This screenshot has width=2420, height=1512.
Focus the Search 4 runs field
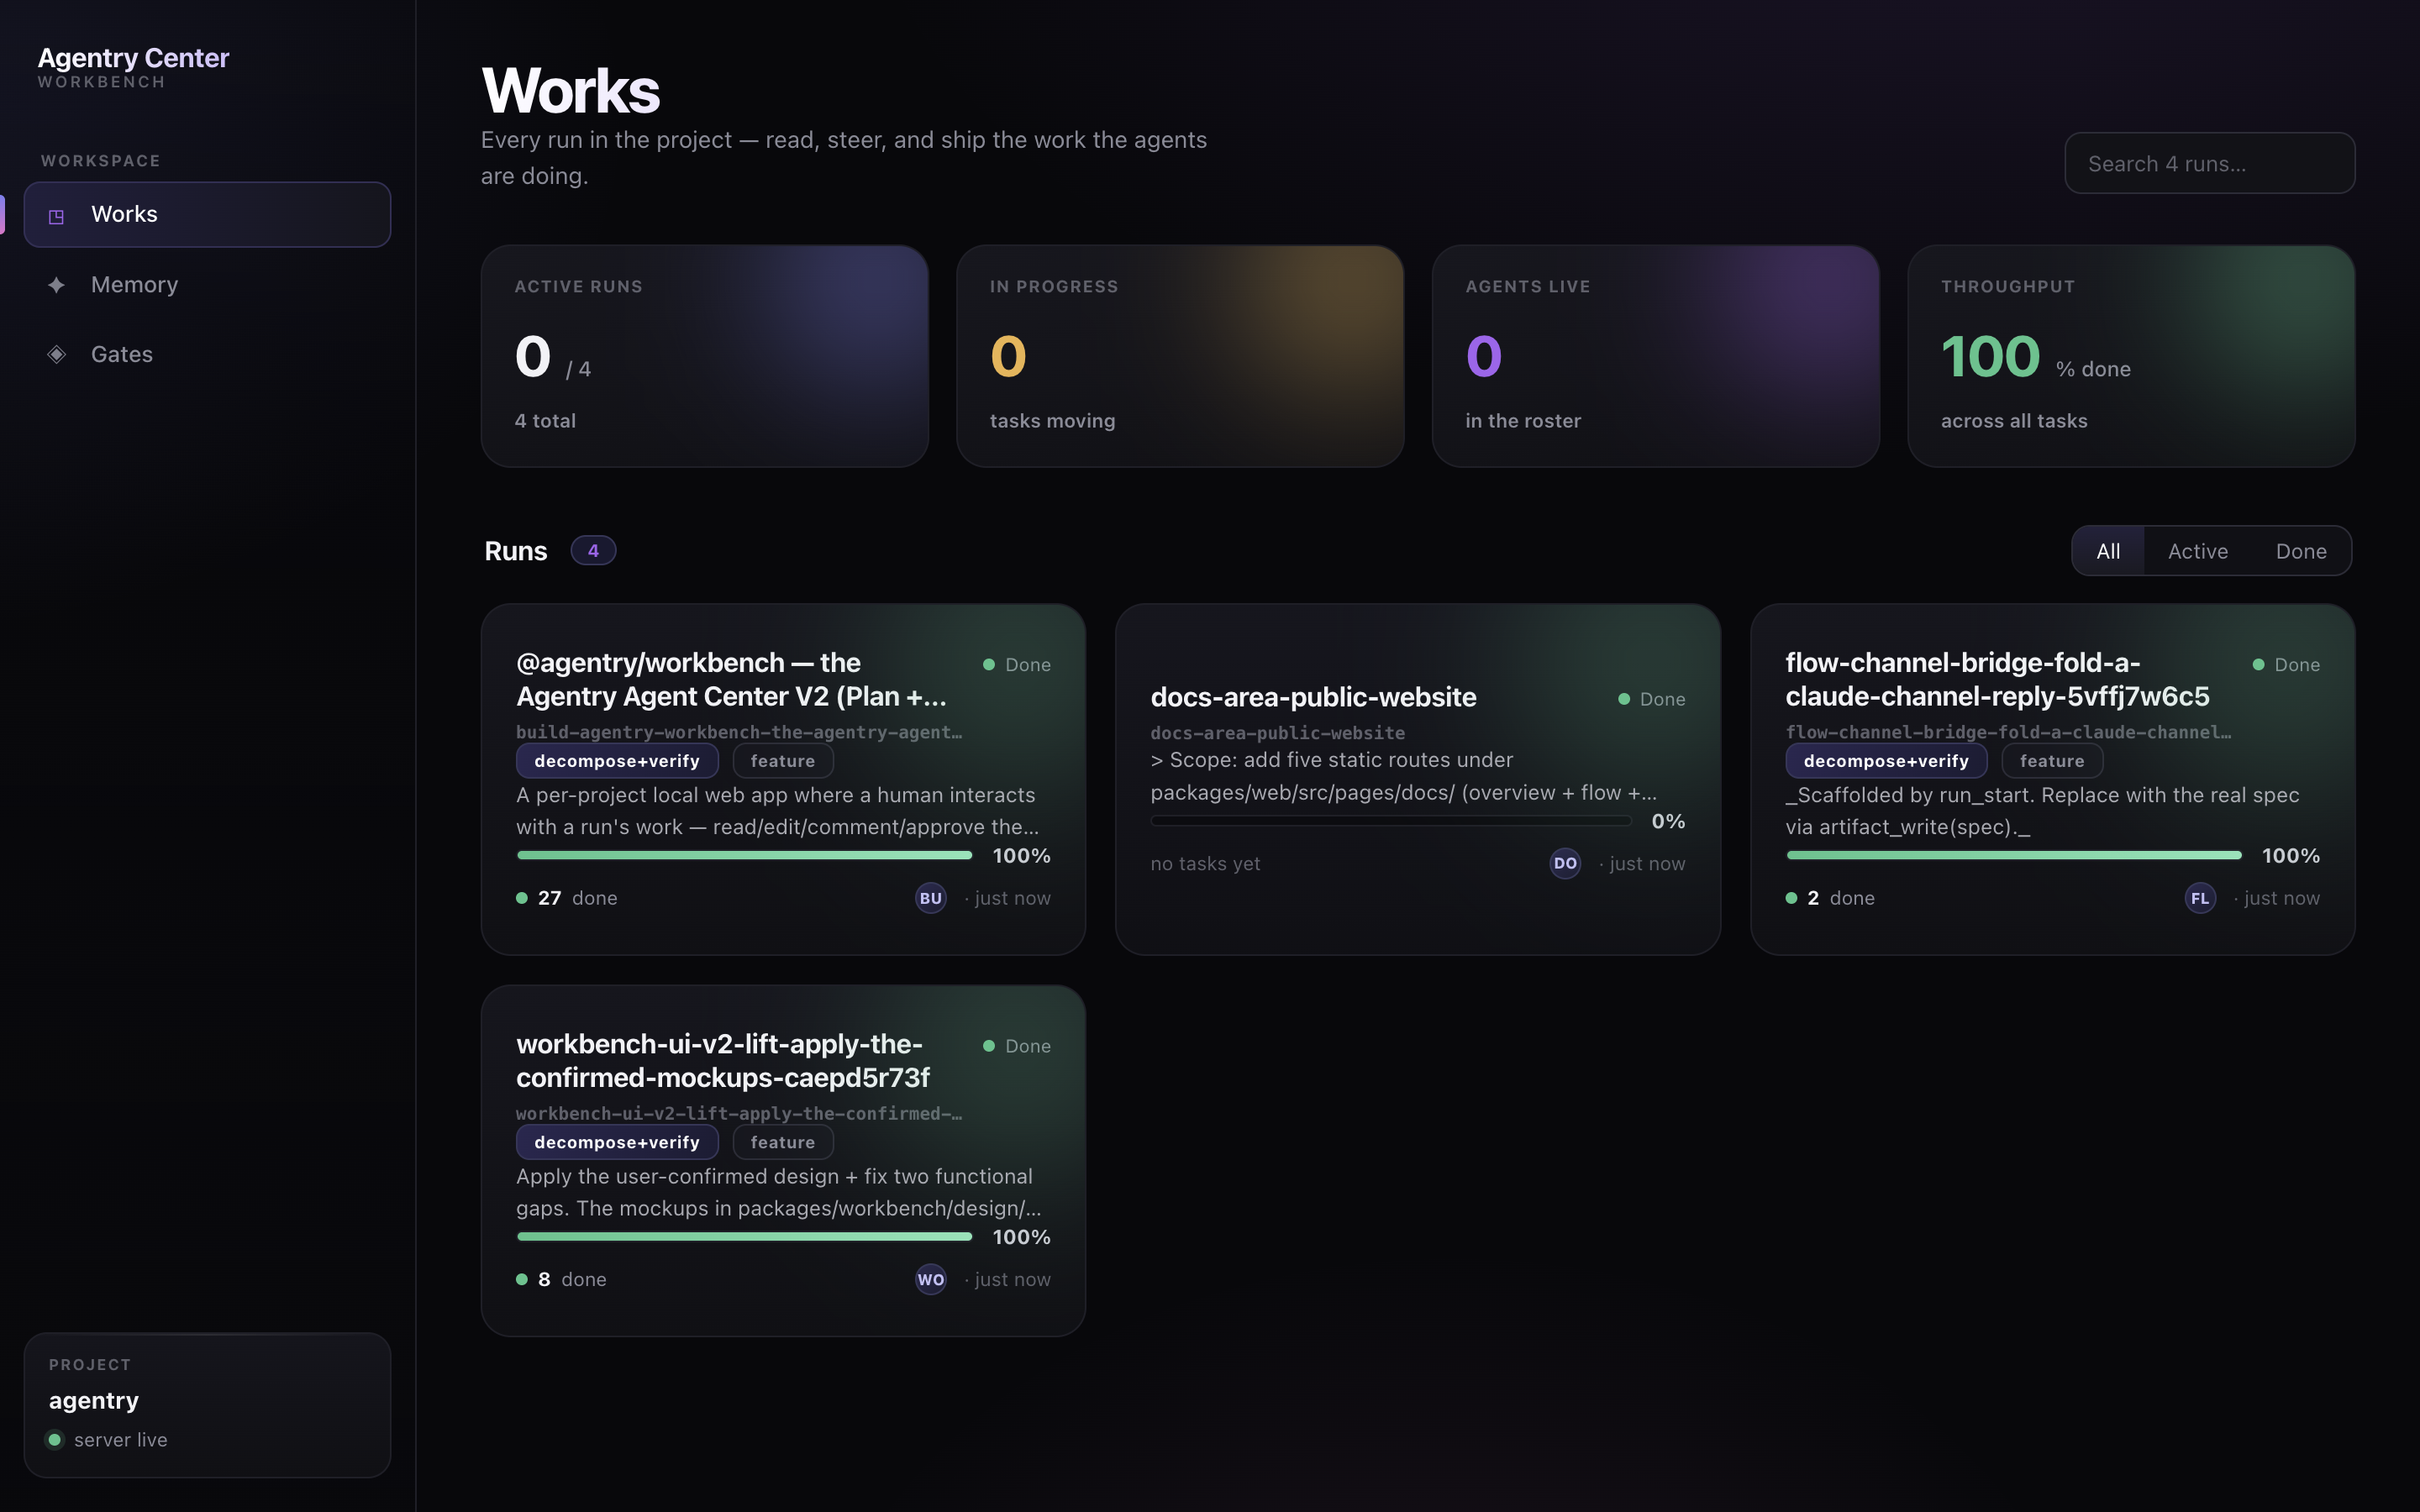pos(2209,163)
